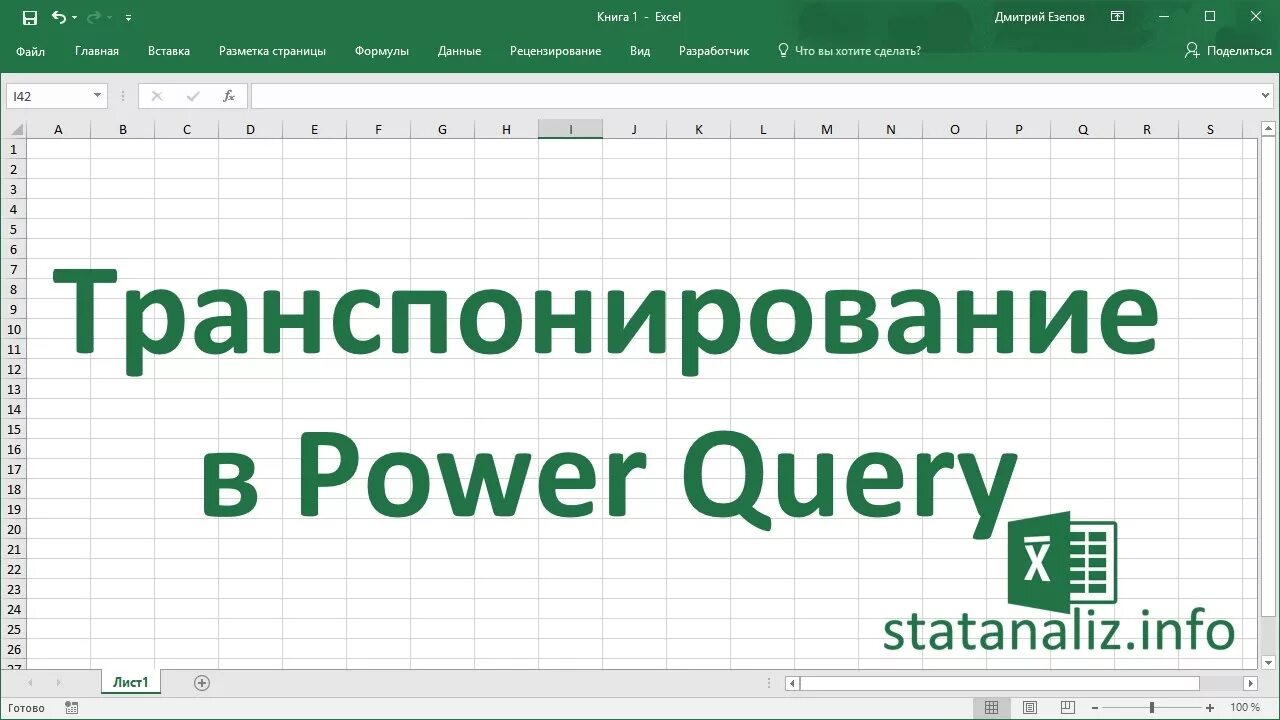
Task: Click the zoom out minus button
Action: click(1096, 708)
